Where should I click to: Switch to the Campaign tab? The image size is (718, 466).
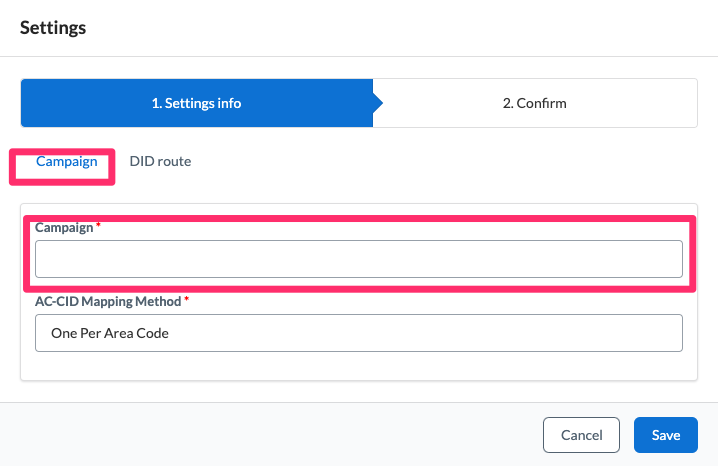coord(66,162)
